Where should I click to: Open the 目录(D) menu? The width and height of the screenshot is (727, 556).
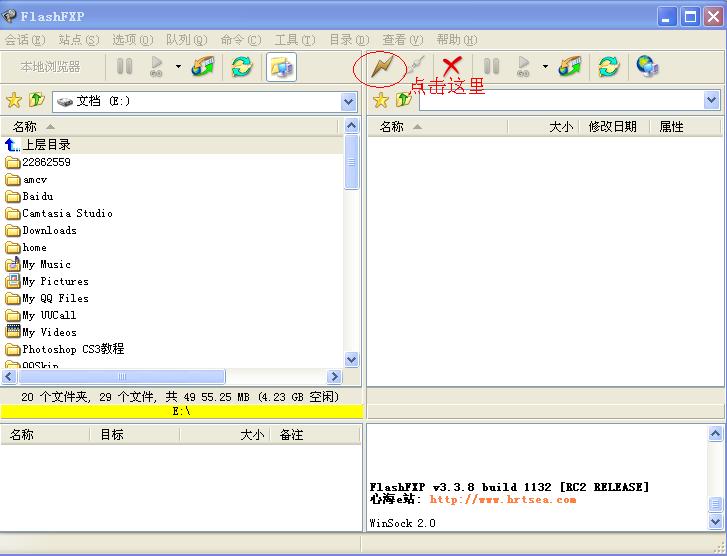[x=349, y=40]
